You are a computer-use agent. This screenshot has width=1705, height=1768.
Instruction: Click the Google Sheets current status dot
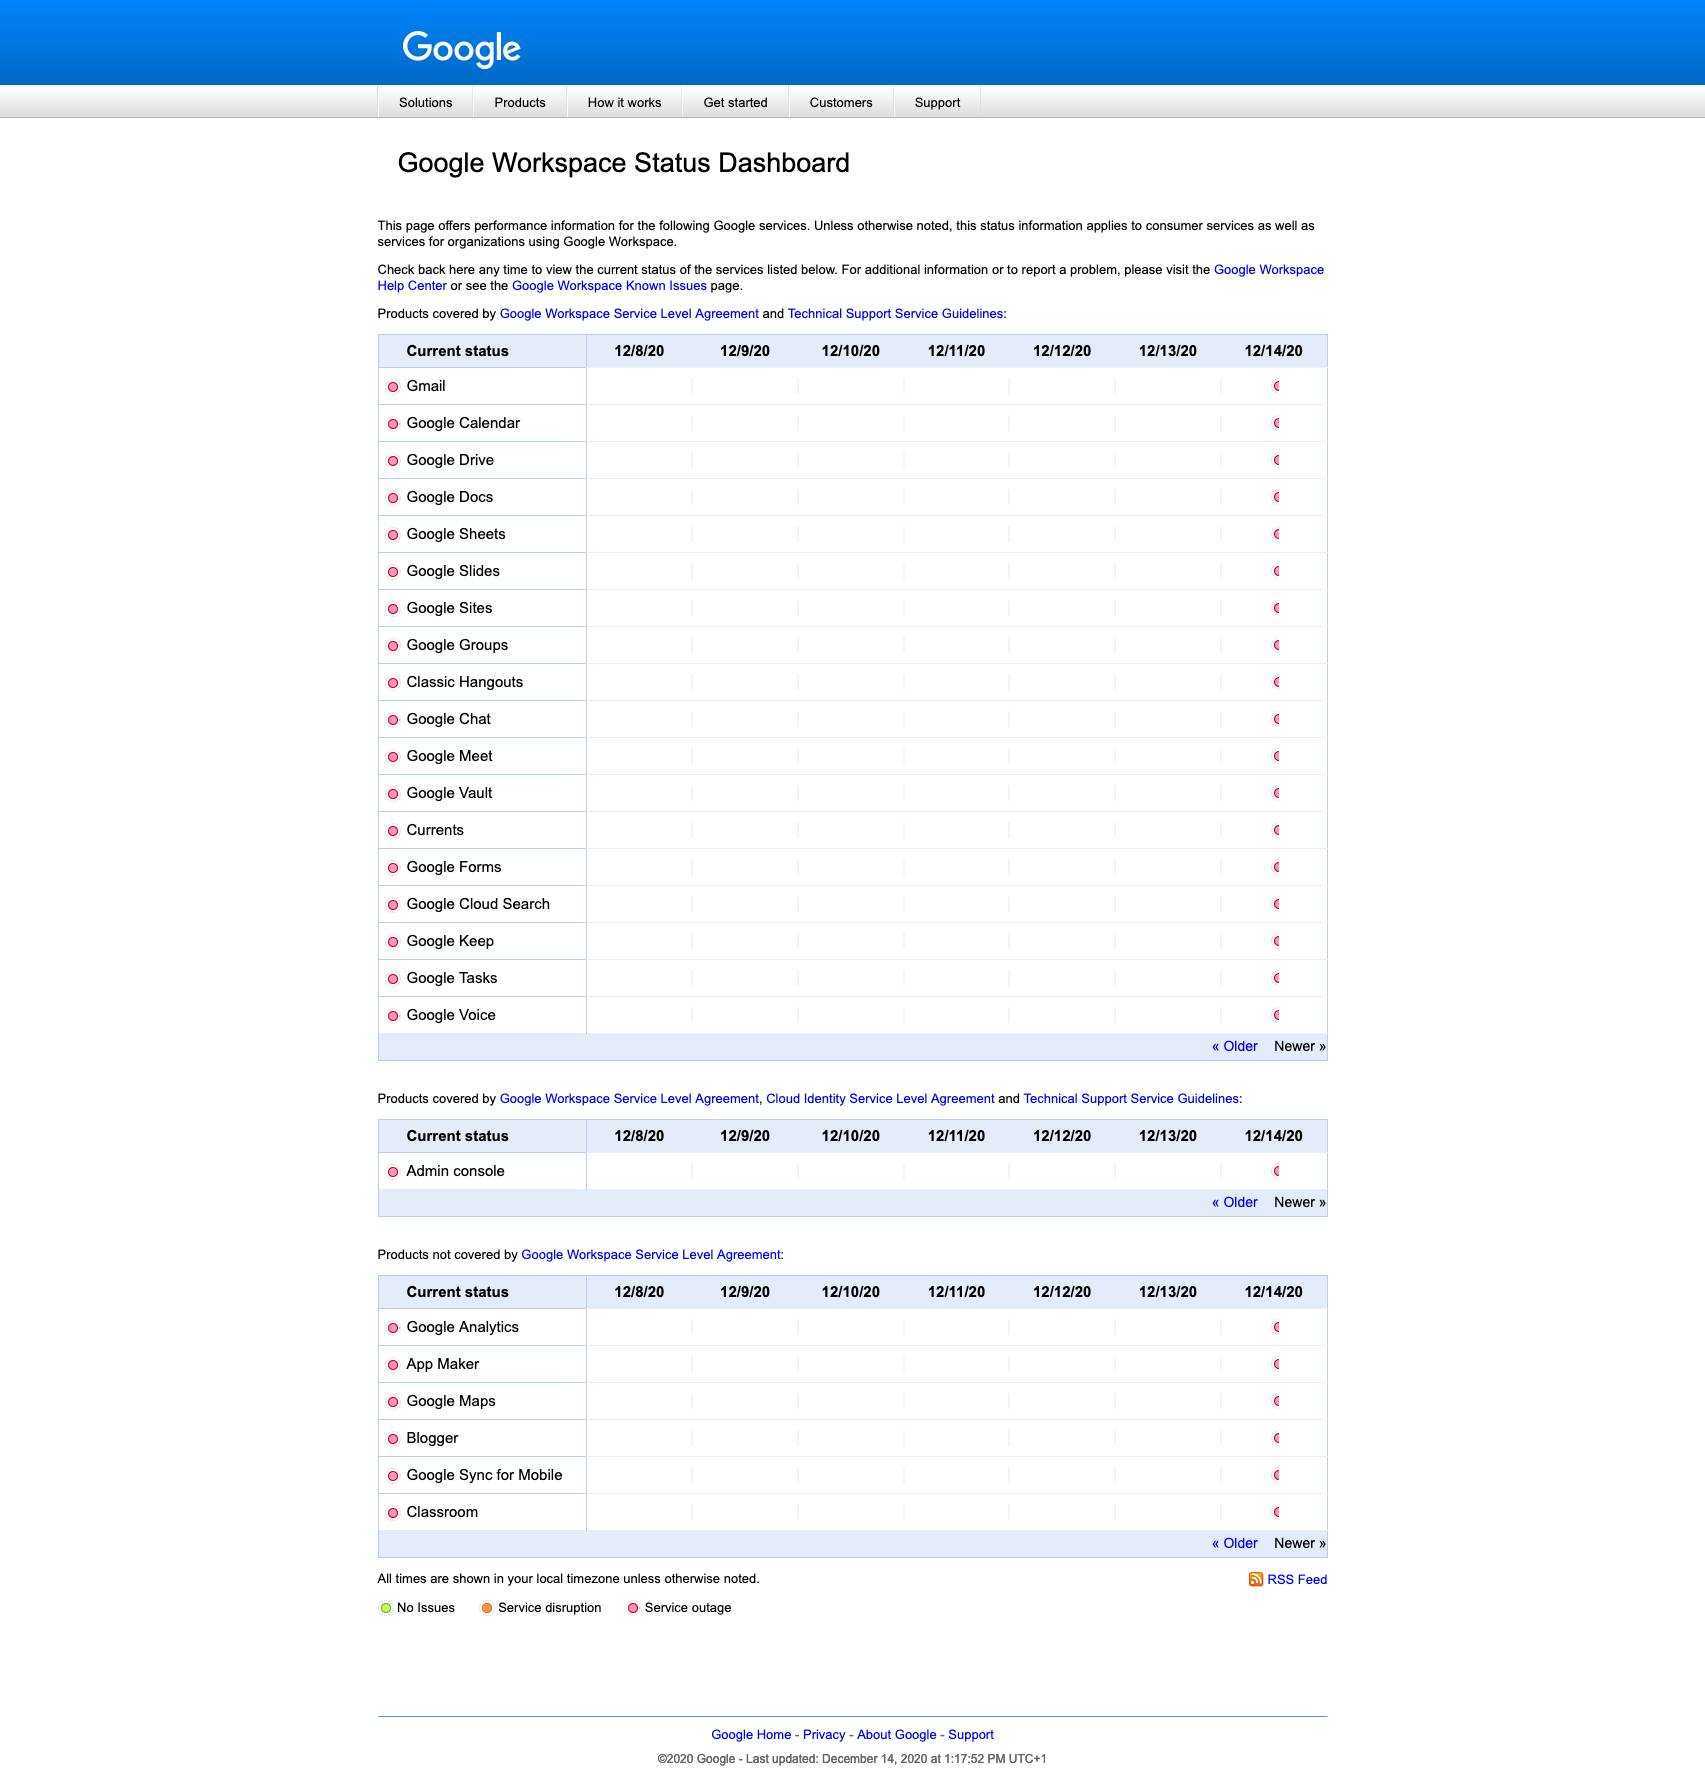[x=393, y=535]
